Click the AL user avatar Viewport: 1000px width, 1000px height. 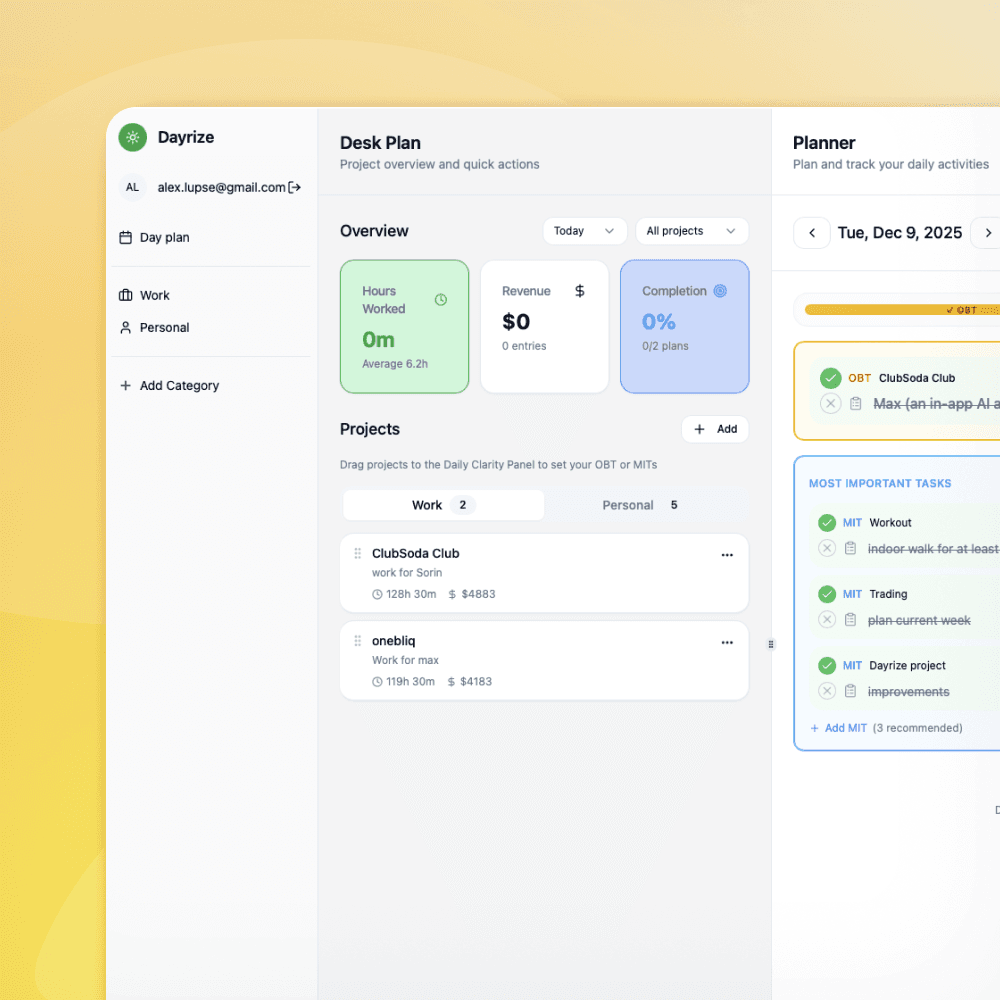click(x=133, y=188)
